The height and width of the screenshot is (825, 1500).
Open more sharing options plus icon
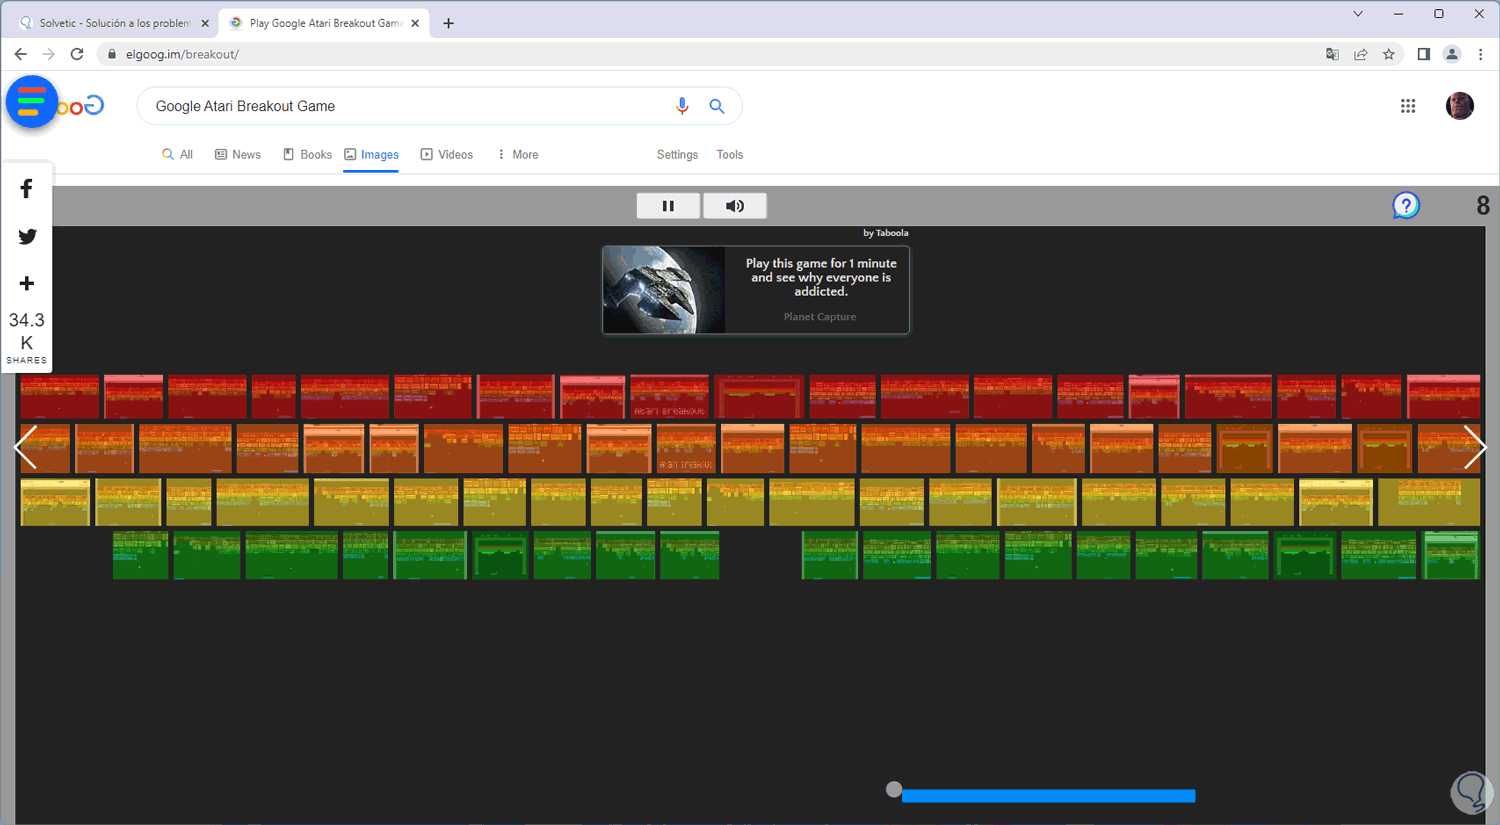tap(27, 284)
